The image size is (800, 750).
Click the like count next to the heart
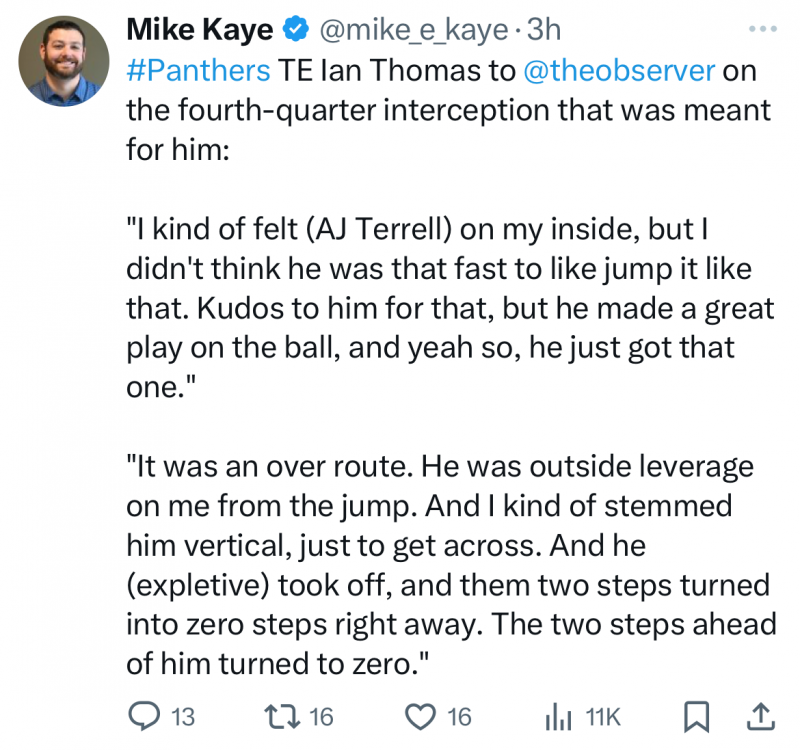(459, 717)
